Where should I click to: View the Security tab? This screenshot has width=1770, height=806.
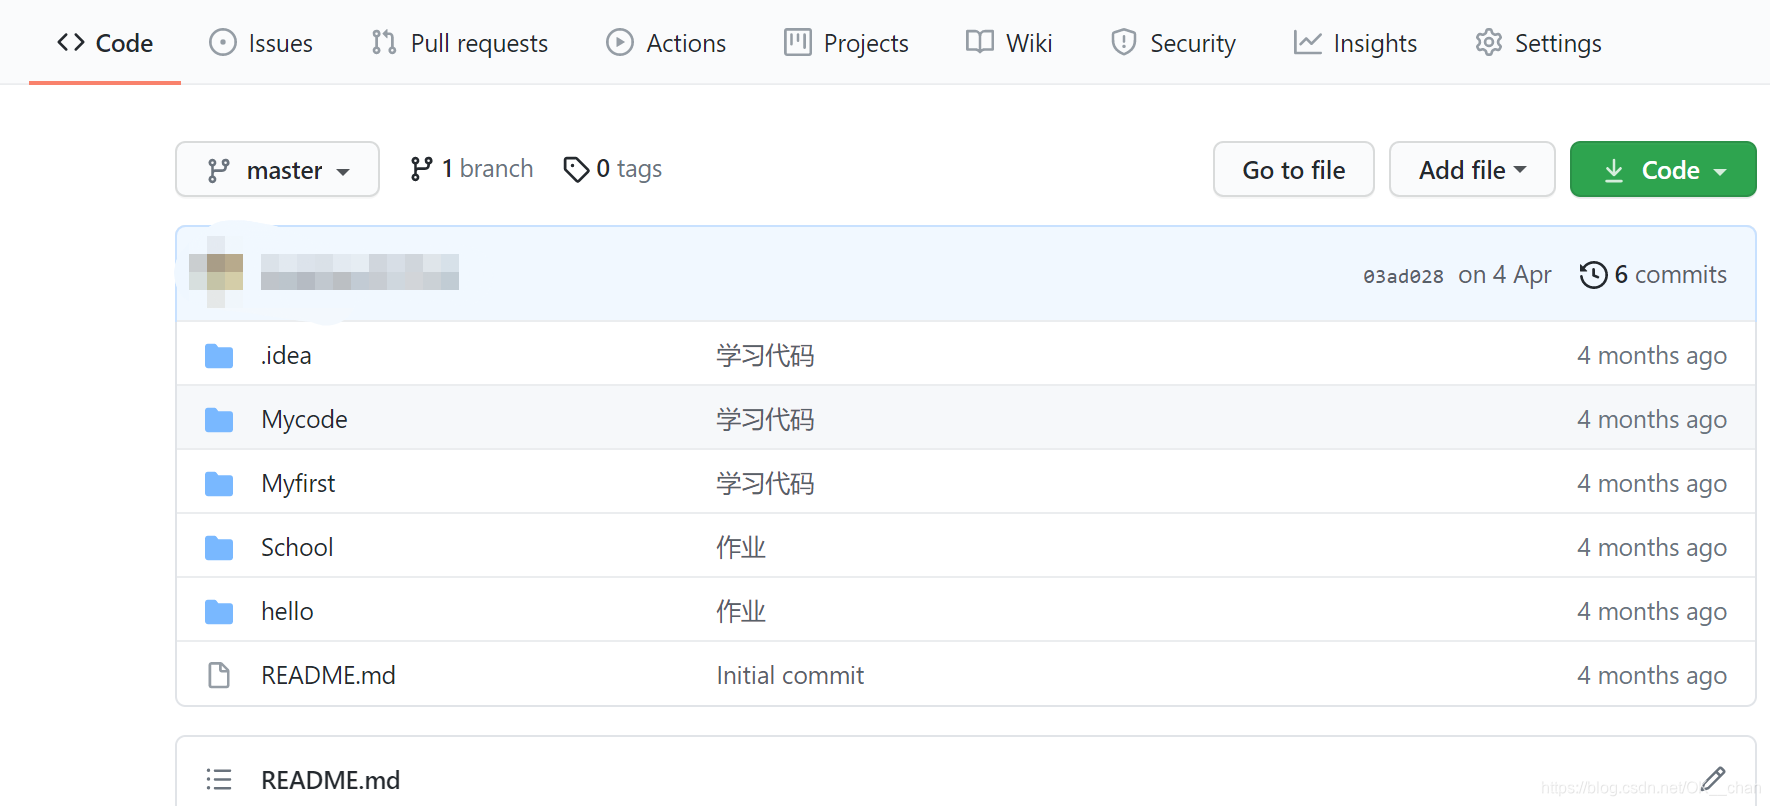coord(1173,43)
